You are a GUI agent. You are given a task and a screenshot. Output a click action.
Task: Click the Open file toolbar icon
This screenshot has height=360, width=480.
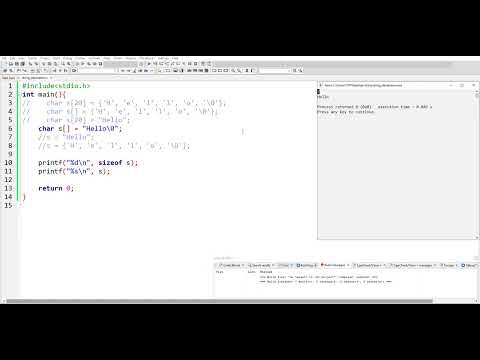pos(11,64)
